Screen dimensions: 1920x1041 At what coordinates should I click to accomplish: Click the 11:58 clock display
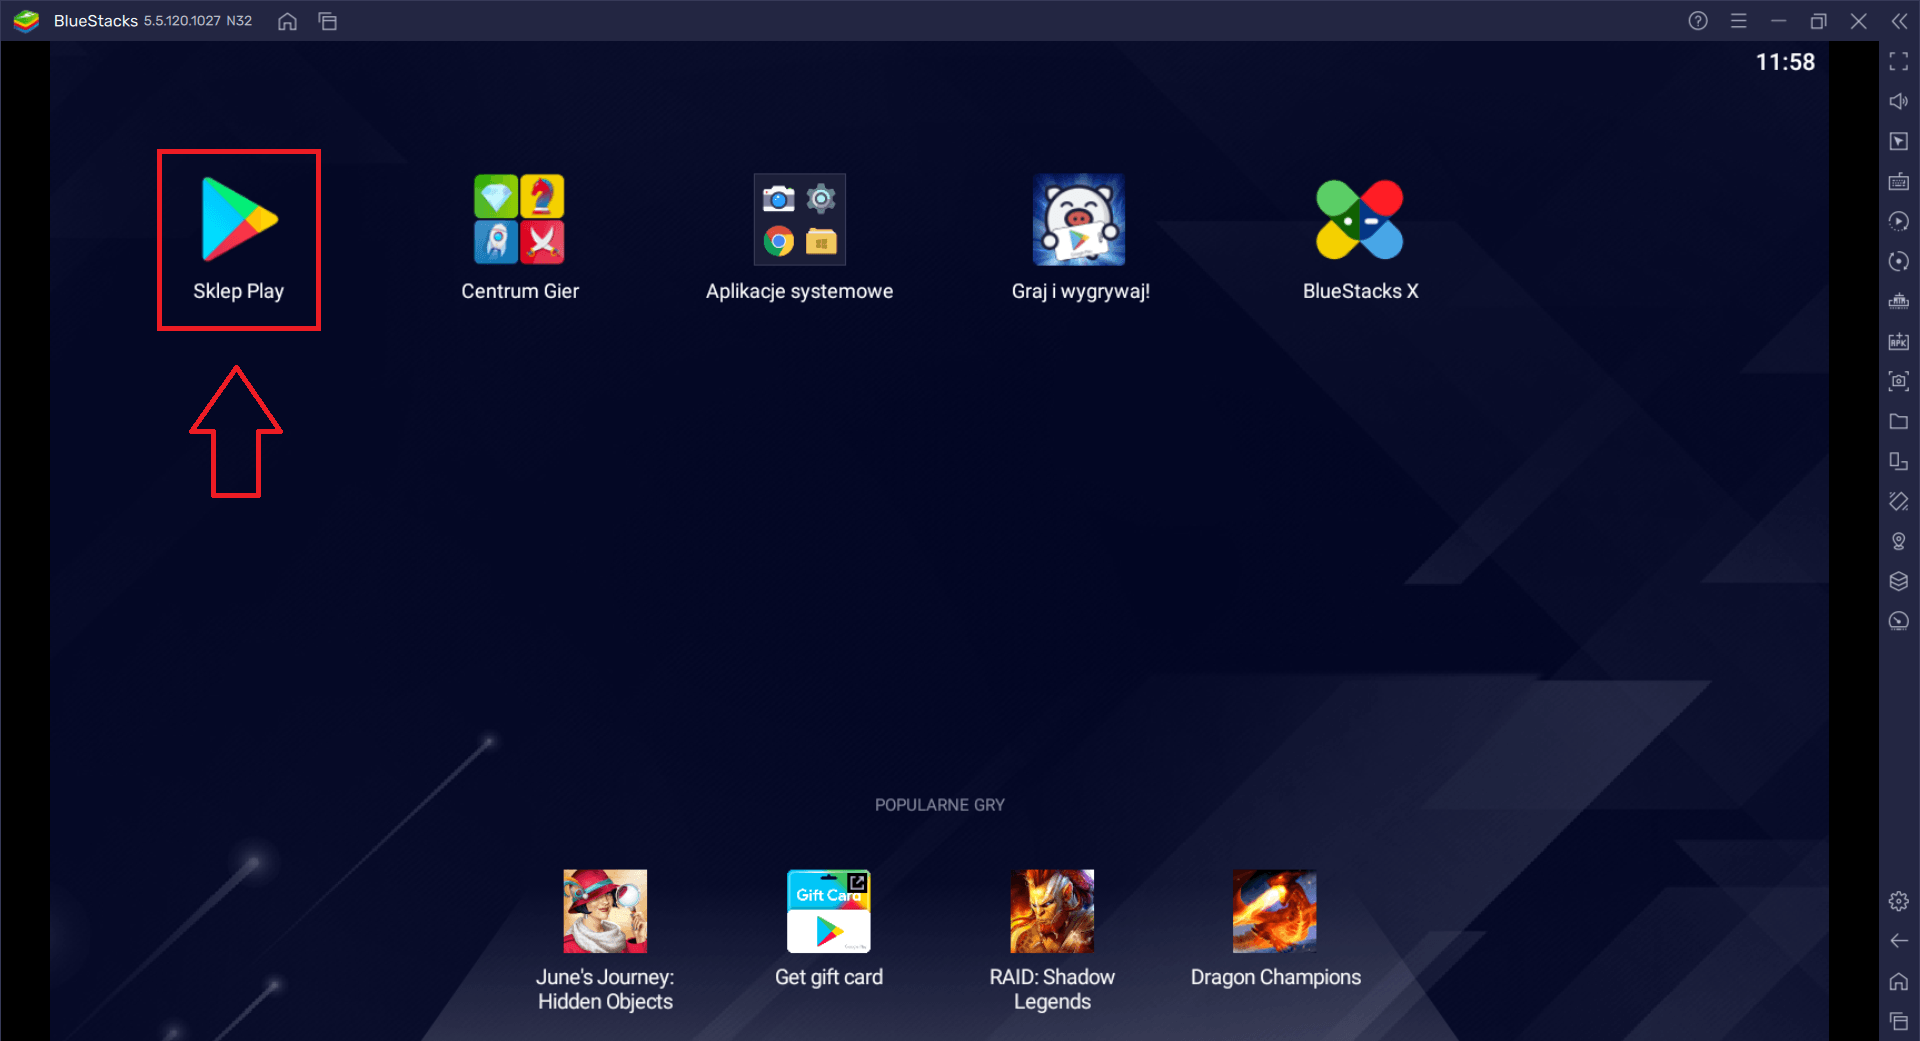pos(1785,62)
